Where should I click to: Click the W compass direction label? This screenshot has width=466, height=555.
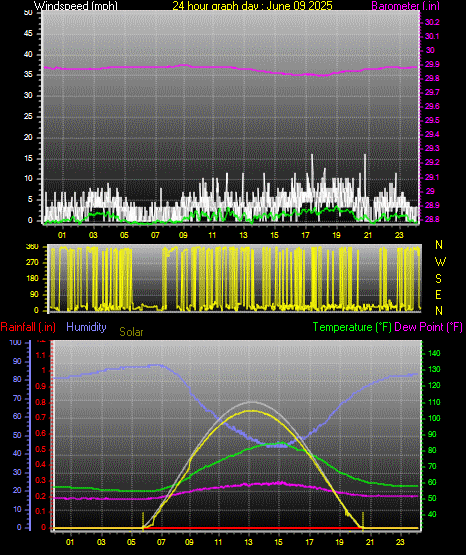[x=440, y=262]
